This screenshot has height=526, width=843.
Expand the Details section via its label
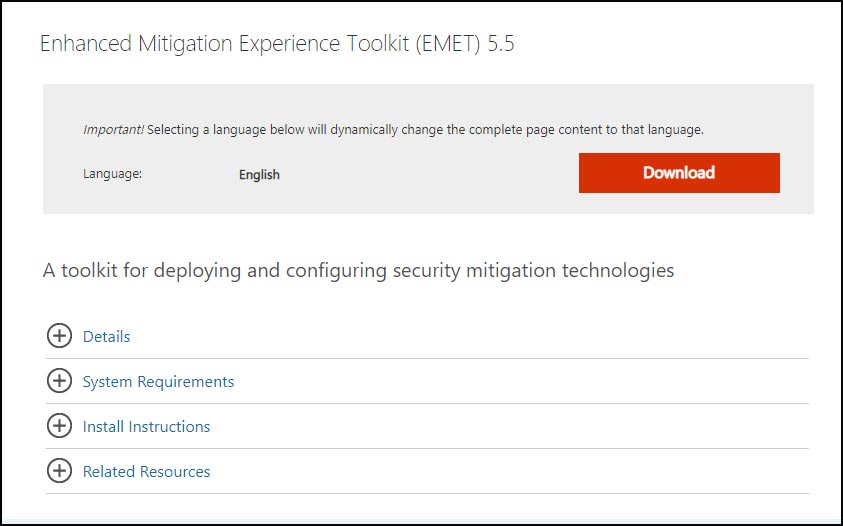106,337
